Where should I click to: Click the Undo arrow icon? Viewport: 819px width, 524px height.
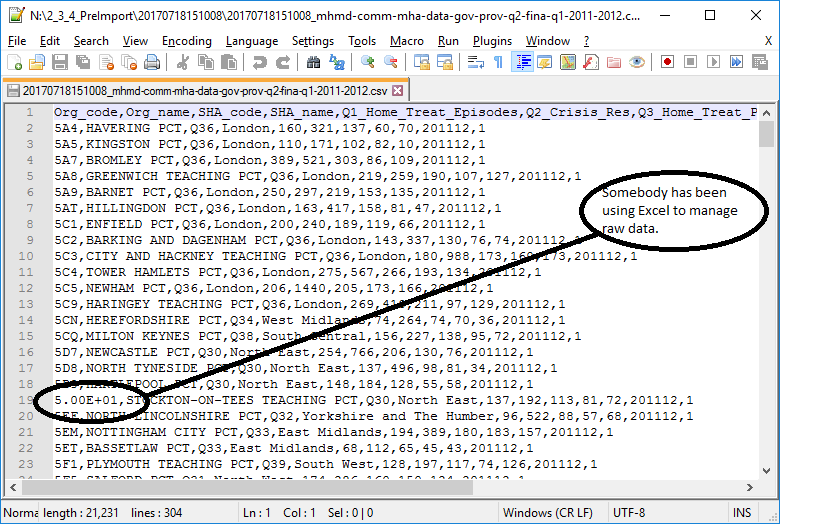pyautogui.click(x=259, y=63)
